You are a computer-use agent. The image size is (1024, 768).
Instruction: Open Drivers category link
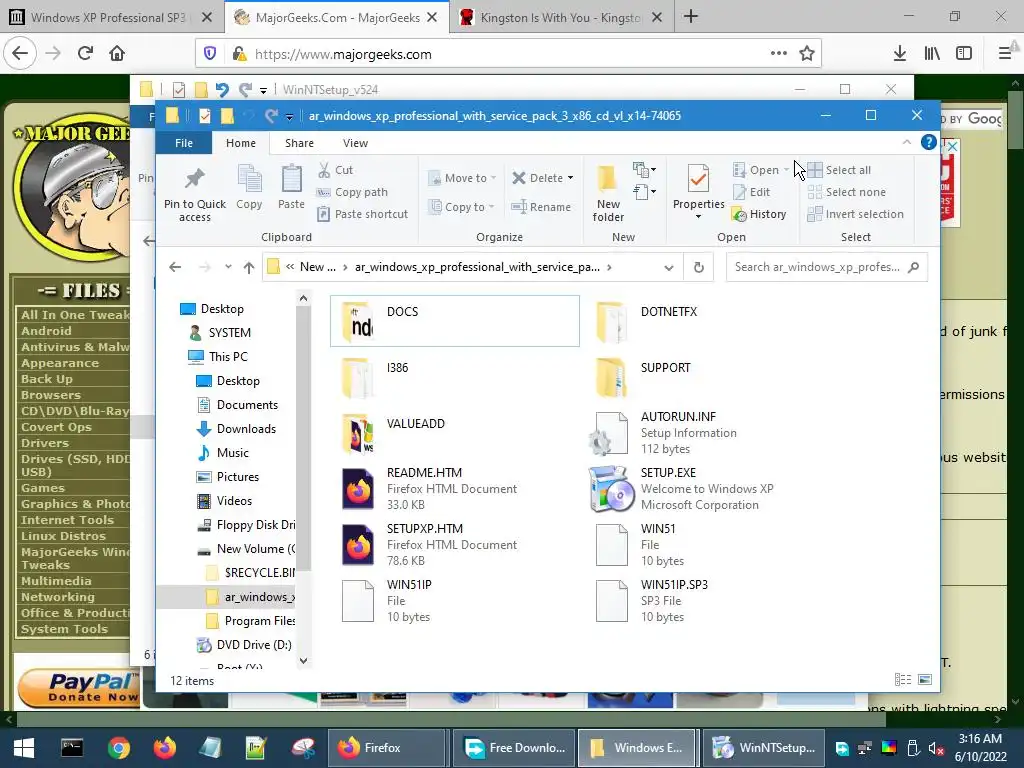[44, 443]
